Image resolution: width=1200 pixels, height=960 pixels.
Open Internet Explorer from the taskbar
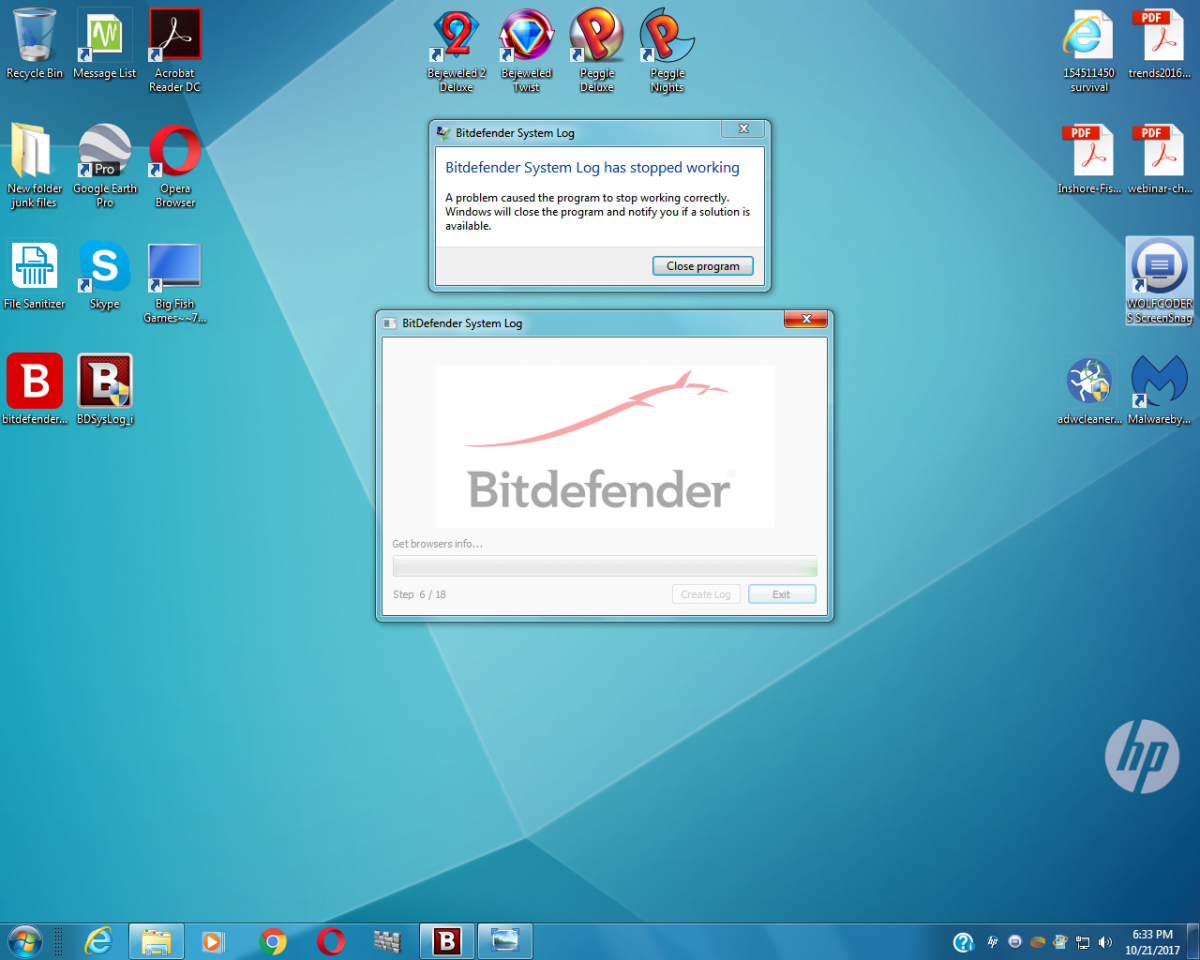coord(98,941)
